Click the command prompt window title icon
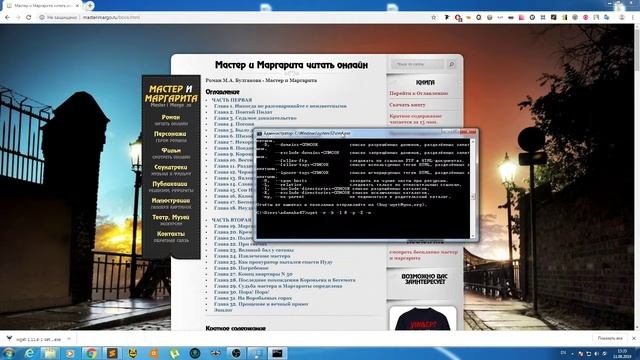 point(259,133)
